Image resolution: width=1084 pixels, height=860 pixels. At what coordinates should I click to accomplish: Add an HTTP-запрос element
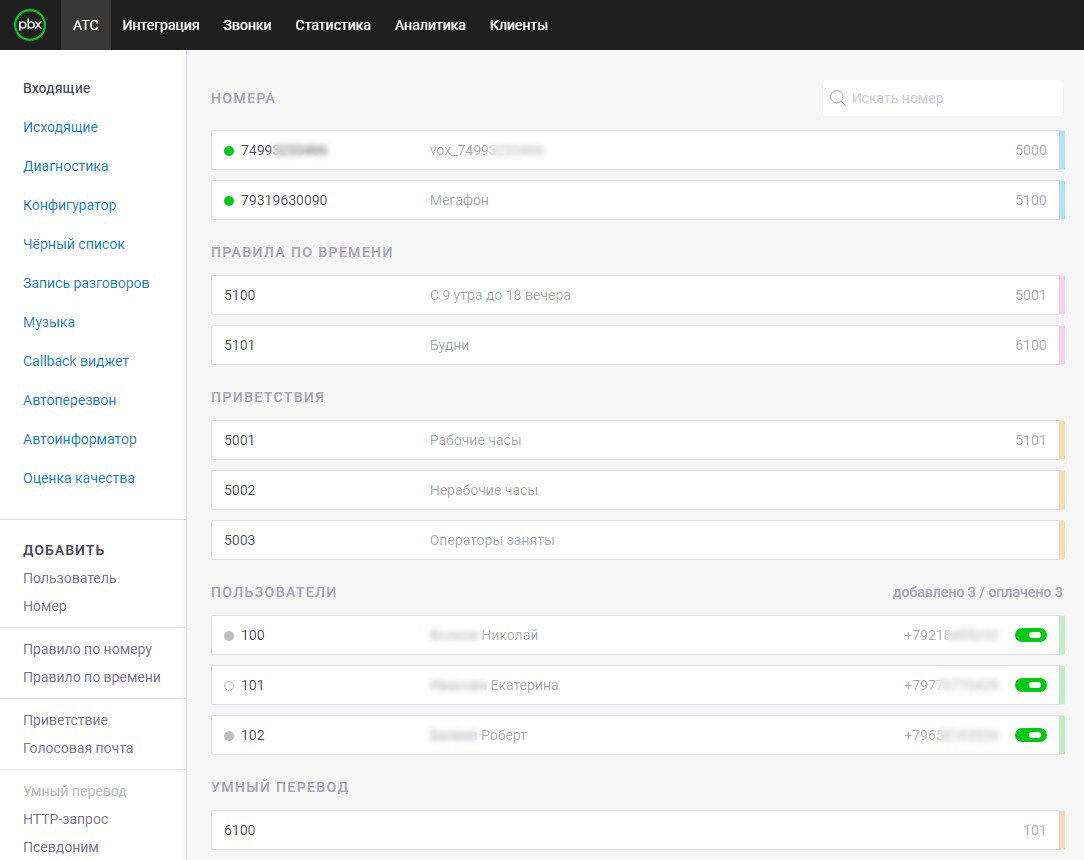66,819
